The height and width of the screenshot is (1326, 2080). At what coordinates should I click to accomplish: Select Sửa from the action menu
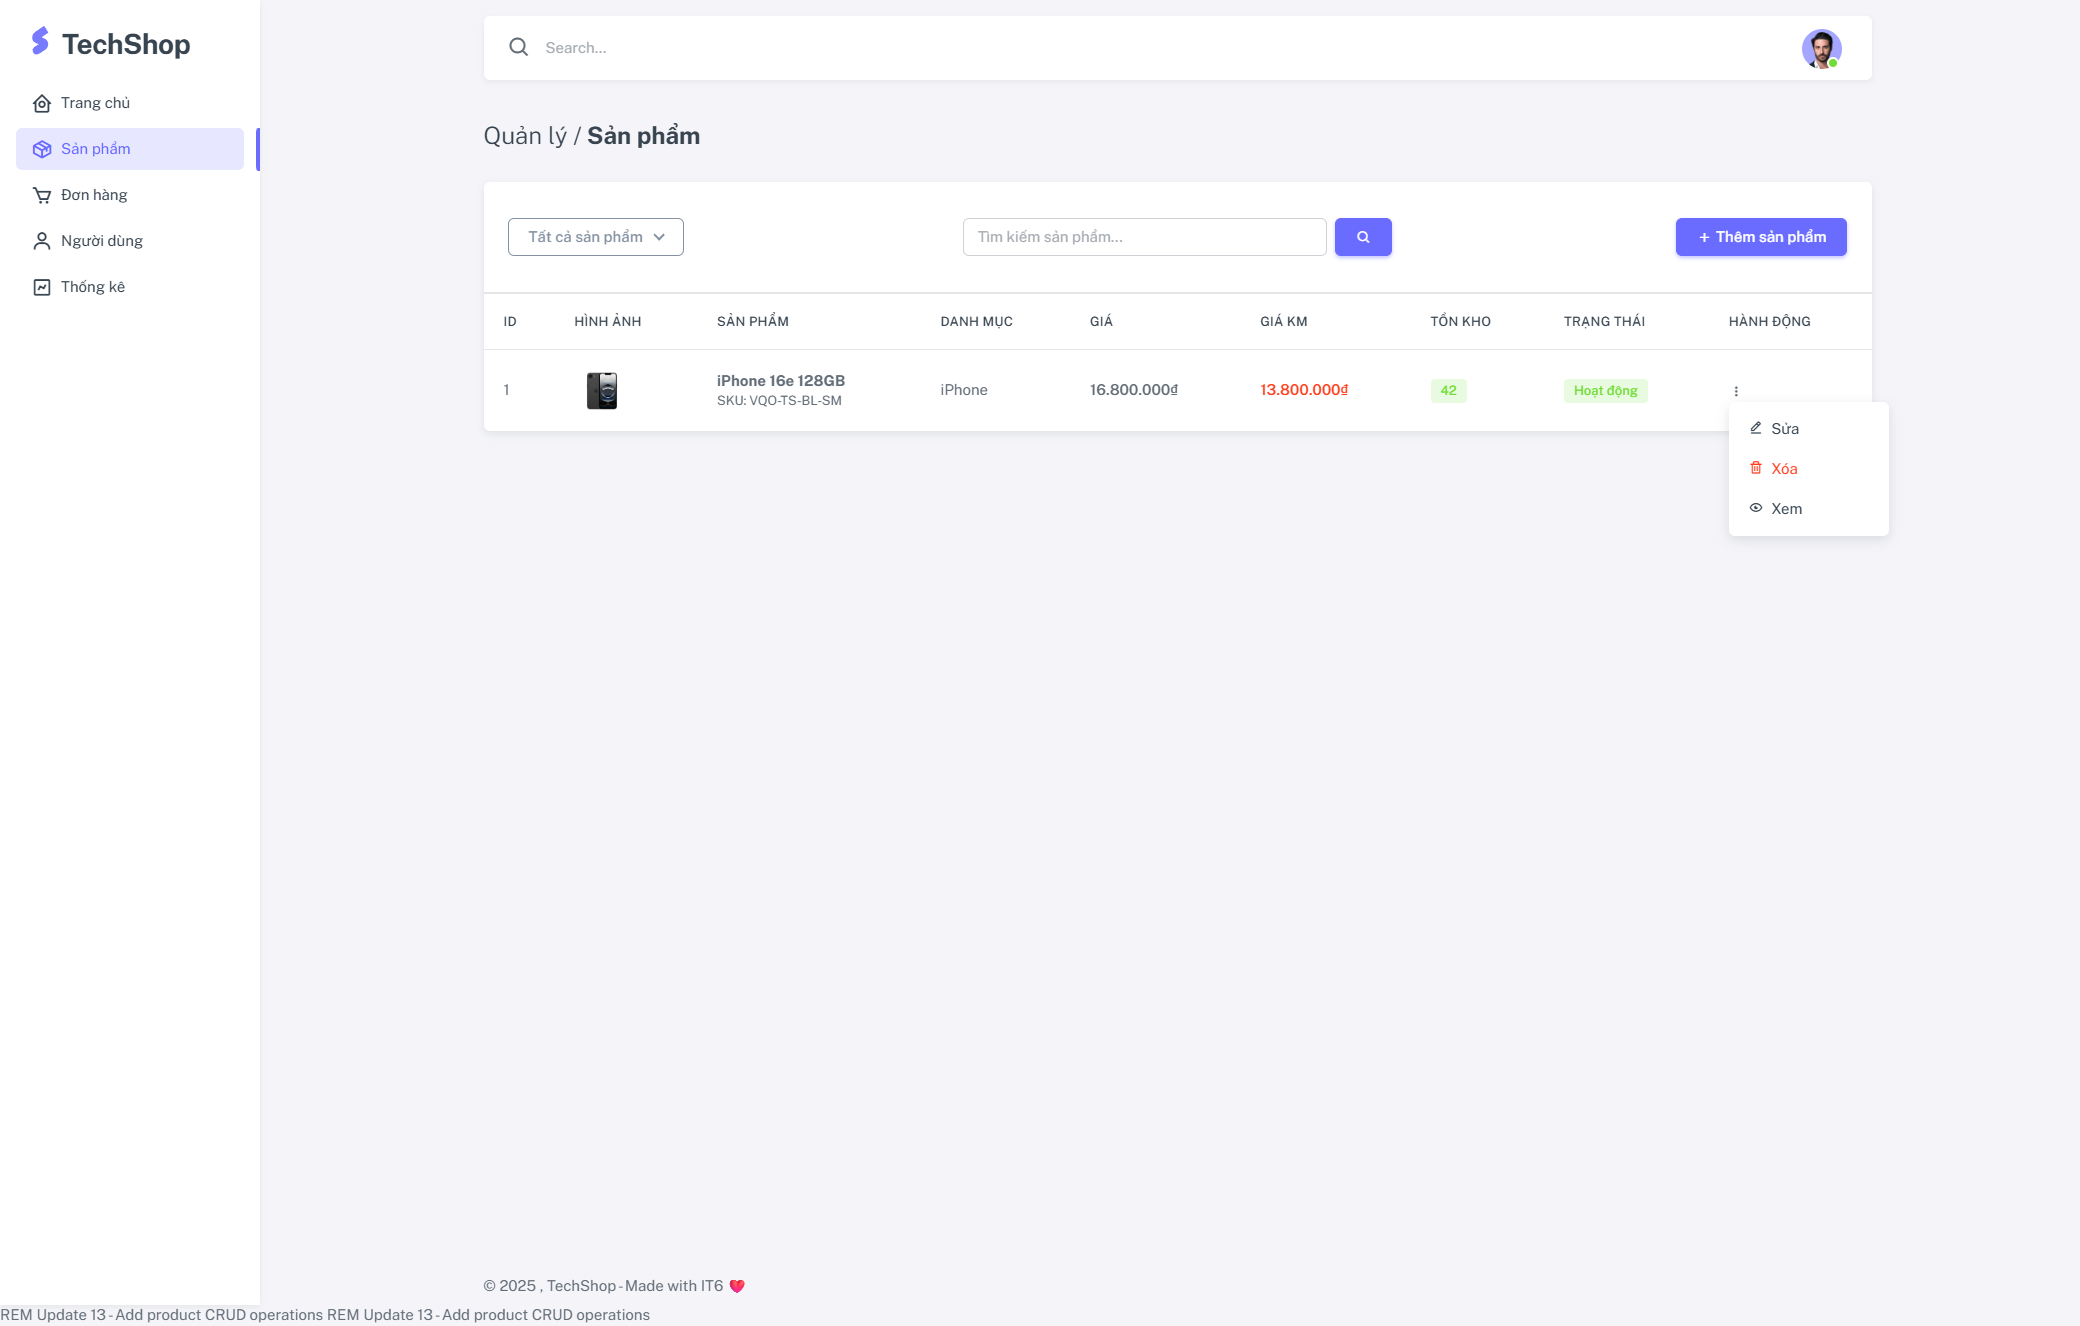[x=1784, y=429]
